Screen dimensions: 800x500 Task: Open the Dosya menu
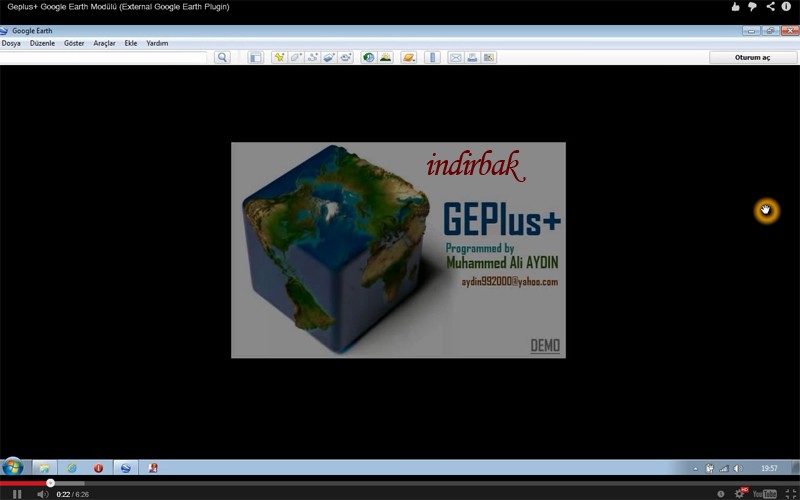[11, 43]
